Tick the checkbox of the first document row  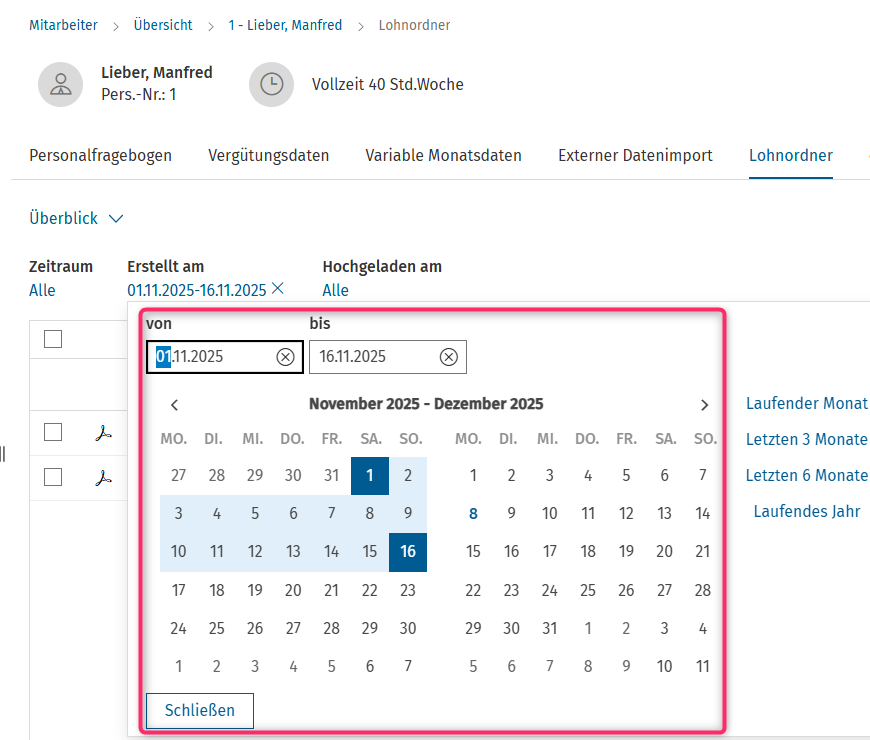pos(53,432)
